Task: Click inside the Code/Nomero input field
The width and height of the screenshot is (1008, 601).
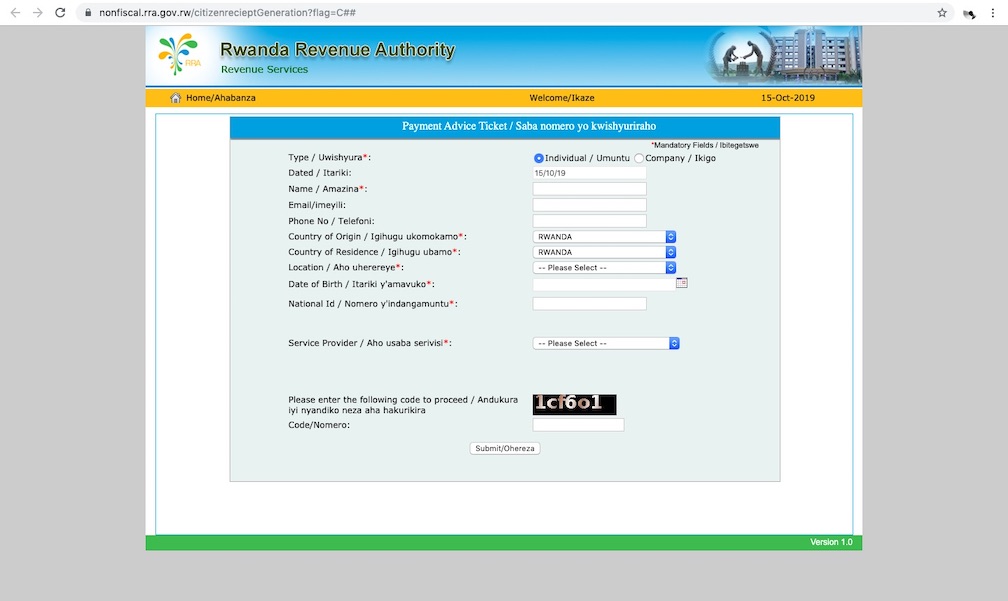Action: pyautogui.click(x=578, y=424)
